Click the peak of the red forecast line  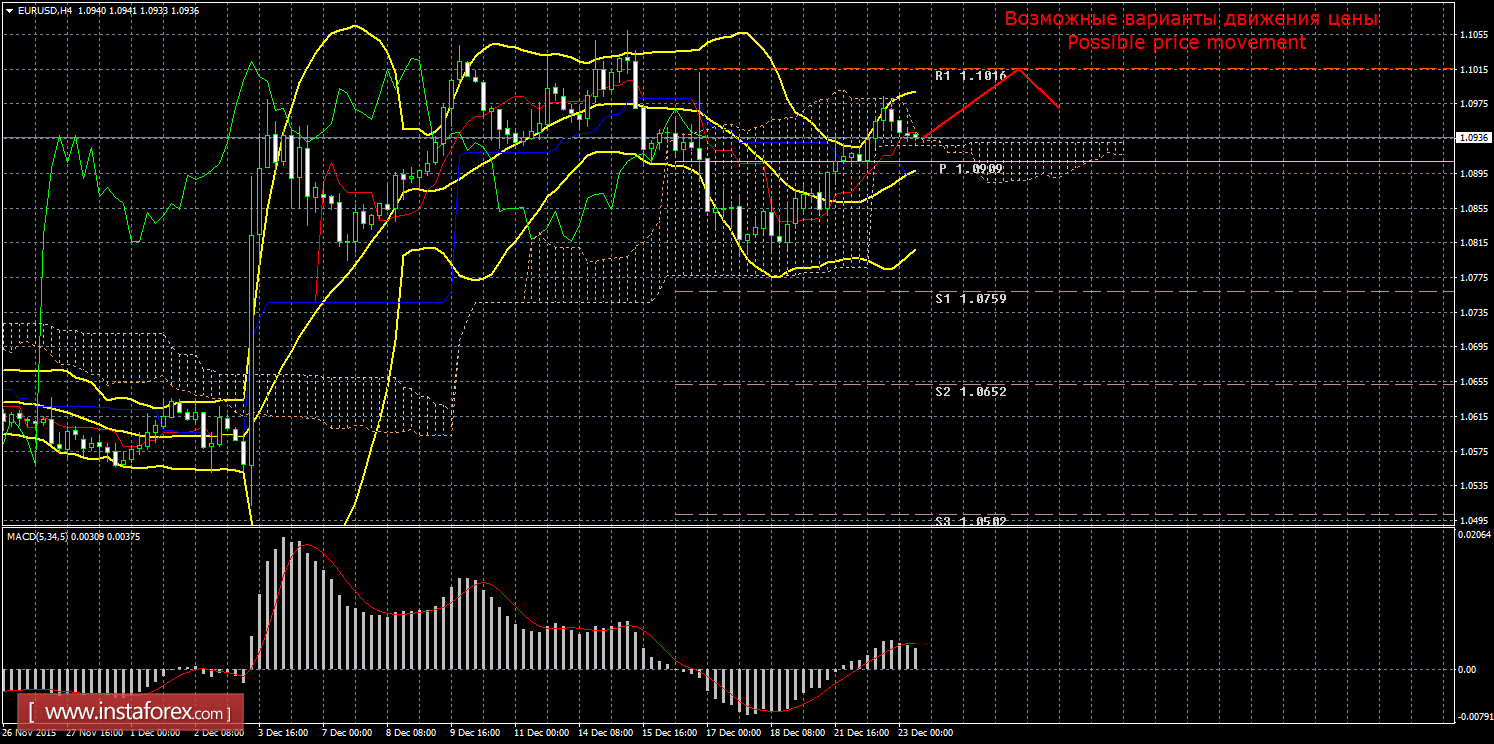coord(1018,70)
